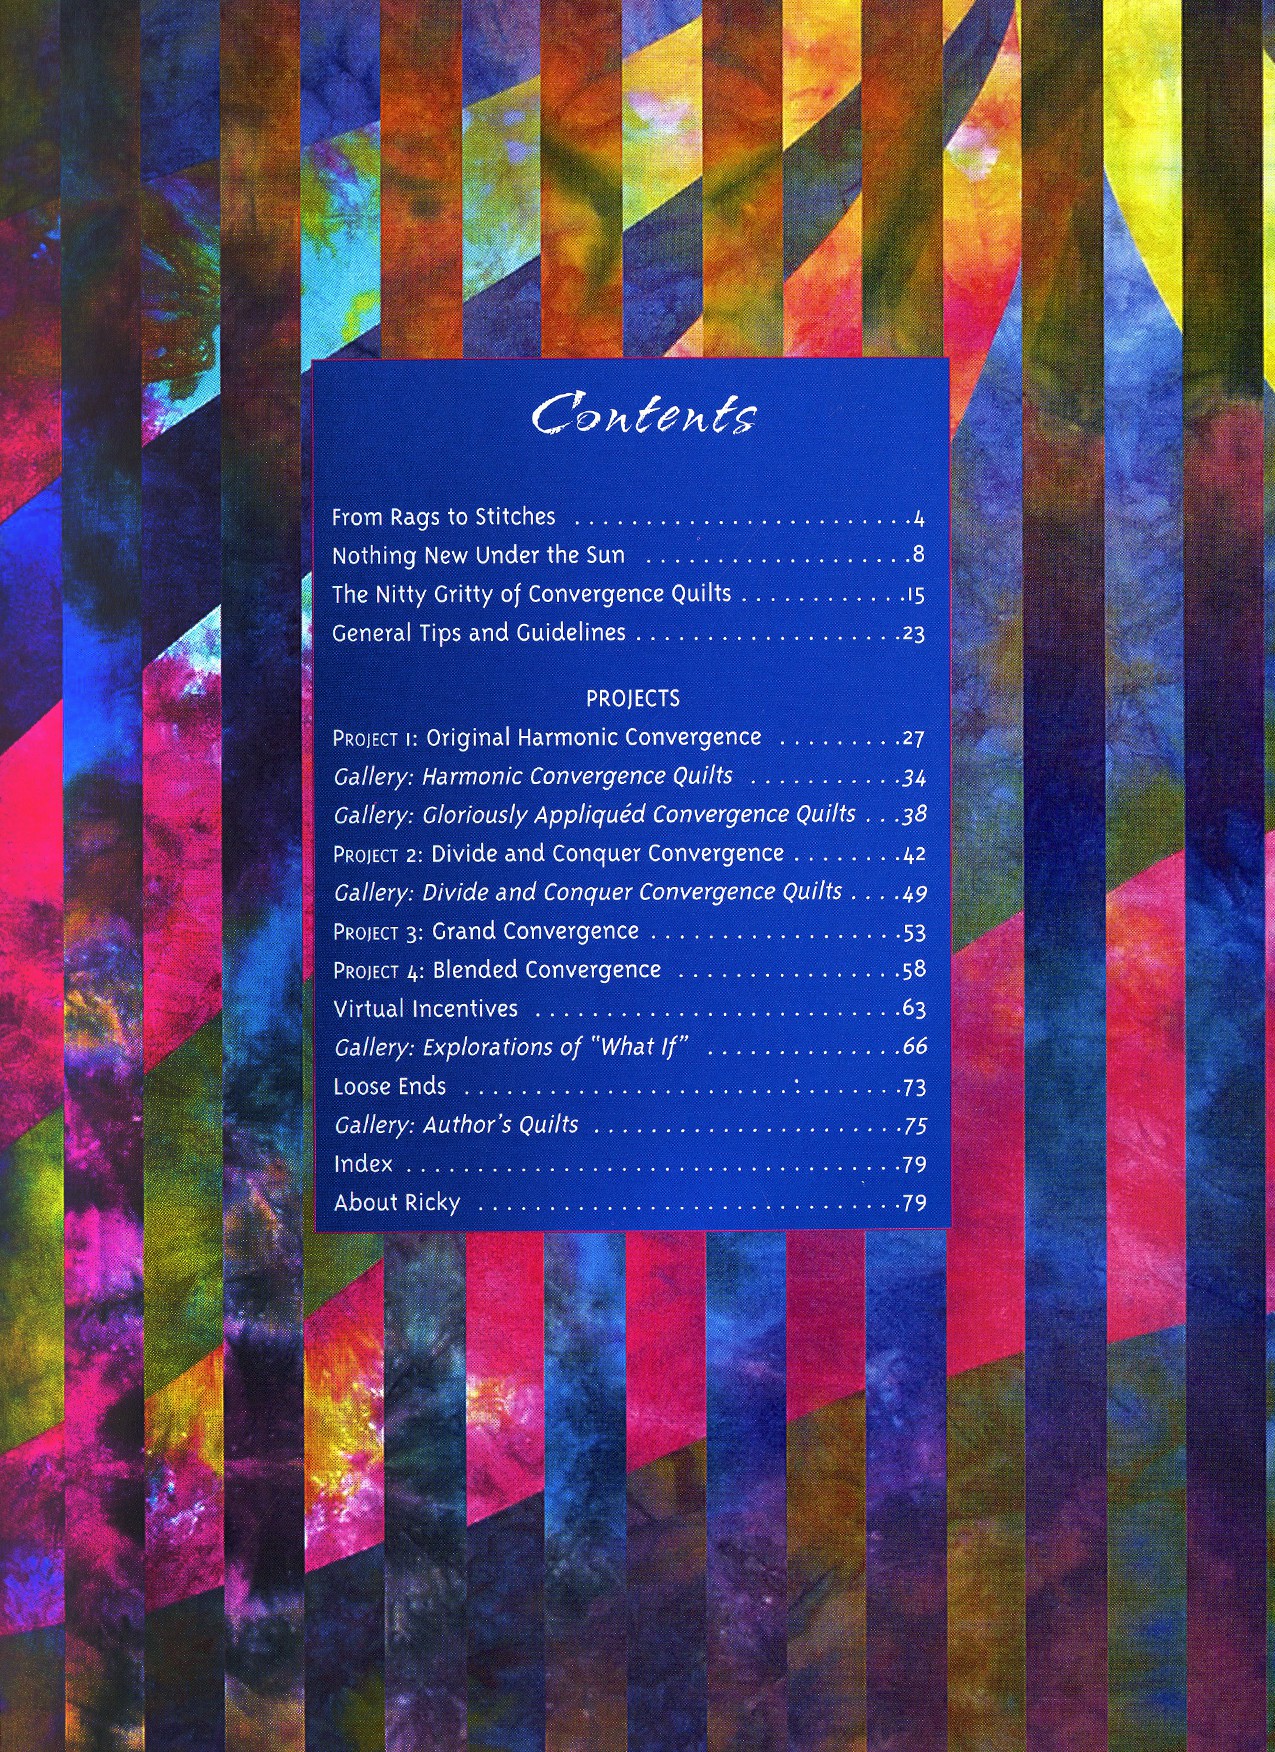Screen dimensions: 1275x1752
Task: Open Gallery: Gloriously Appliquéd Convergence Quilts
Action: coord(594,815)
